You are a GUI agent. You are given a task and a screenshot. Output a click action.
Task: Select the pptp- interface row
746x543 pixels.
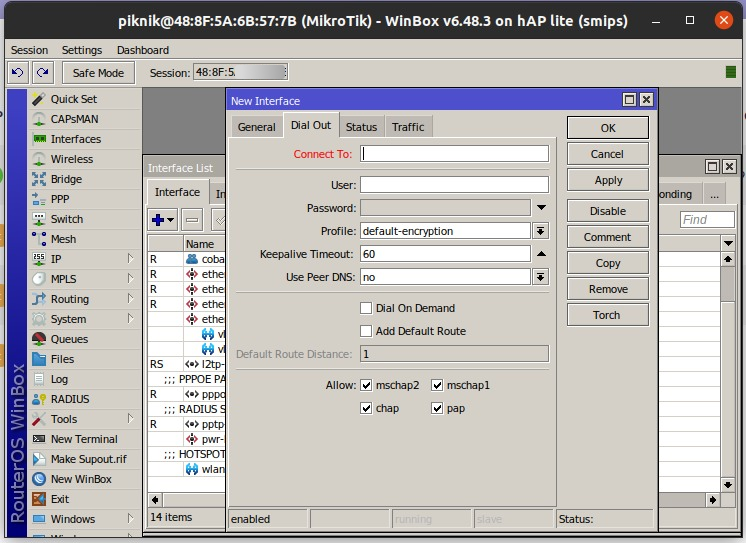[x=186, y=424]
